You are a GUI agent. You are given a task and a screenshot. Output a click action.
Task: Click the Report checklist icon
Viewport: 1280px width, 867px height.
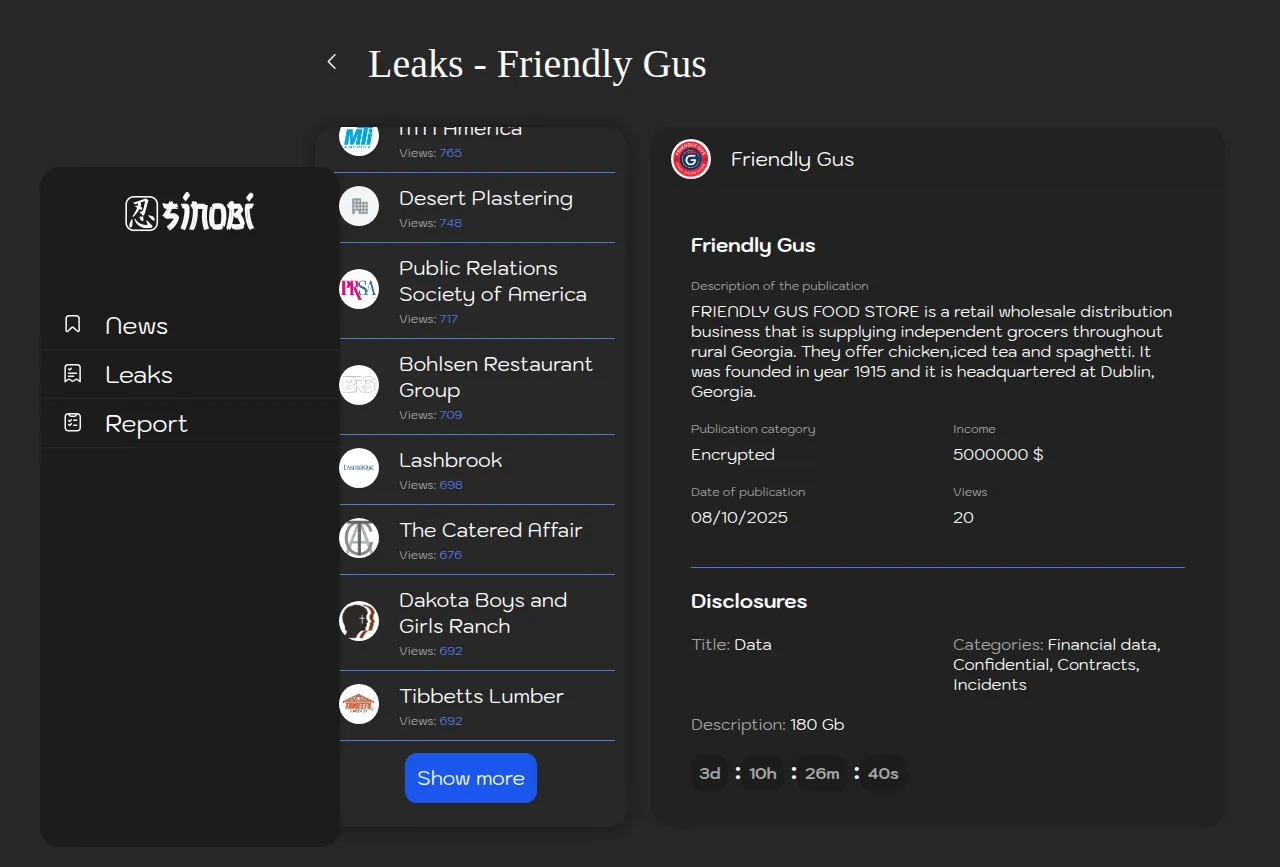[x=73, y=423]
